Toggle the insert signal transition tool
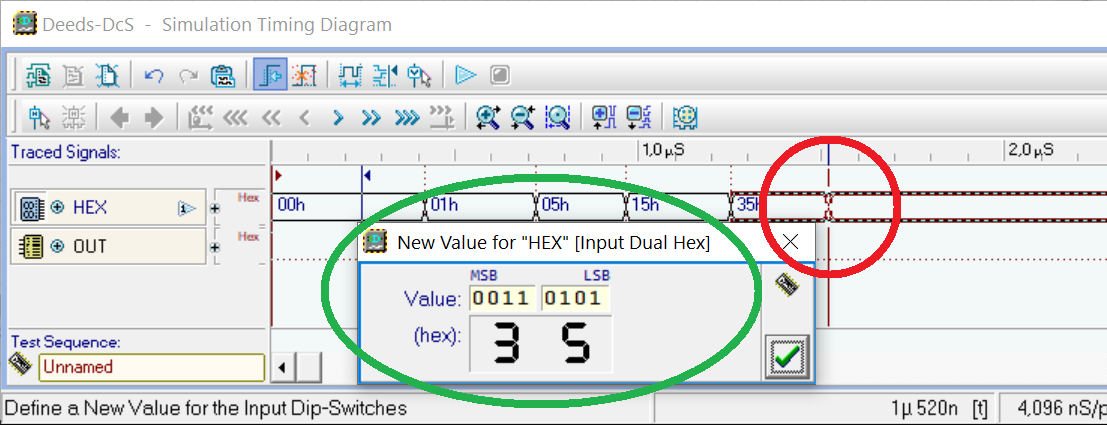This screenshot has height=425, width=1107. coord(270,74)
